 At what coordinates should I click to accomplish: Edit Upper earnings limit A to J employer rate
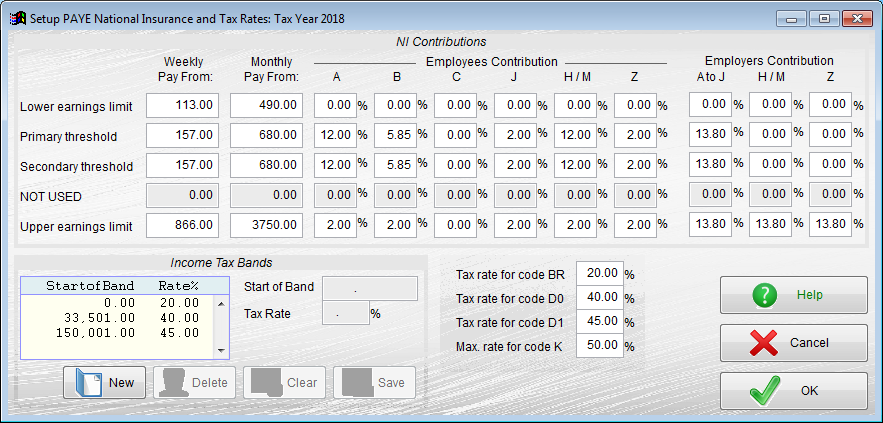pyautogui.click(x=711, y=224)
